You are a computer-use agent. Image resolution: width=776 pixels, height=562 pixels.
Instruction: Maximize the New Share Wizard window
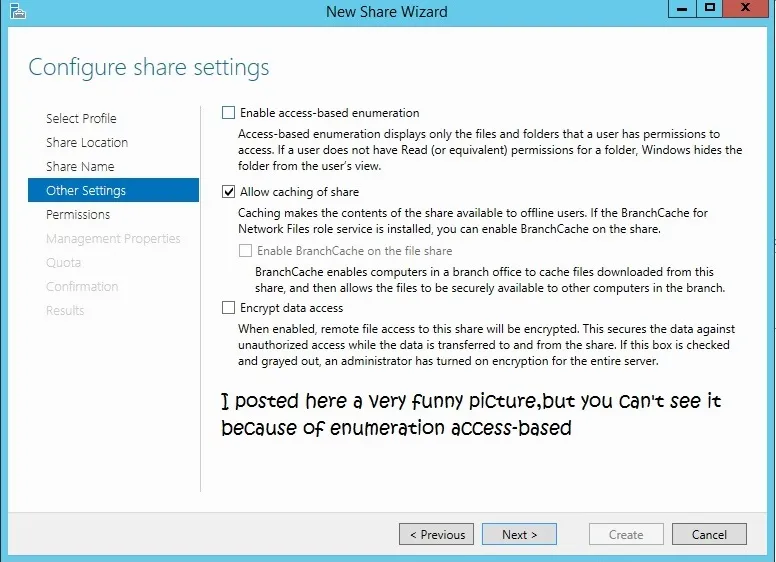click(x=710, y=8)
